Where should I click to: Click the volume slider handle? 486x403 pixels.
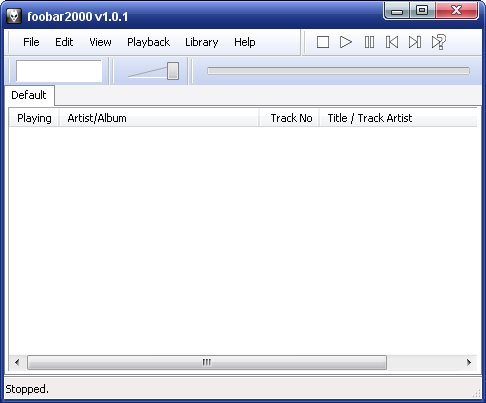click(173, 71)
